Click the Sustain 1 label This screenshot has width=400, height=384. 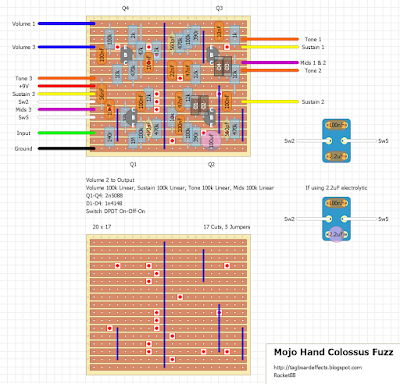[x=313, y=47]
